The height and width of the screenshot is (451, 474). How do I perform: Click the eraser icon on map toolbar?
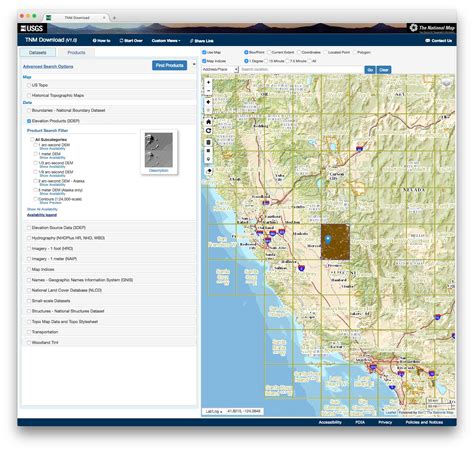pos(209,171)
